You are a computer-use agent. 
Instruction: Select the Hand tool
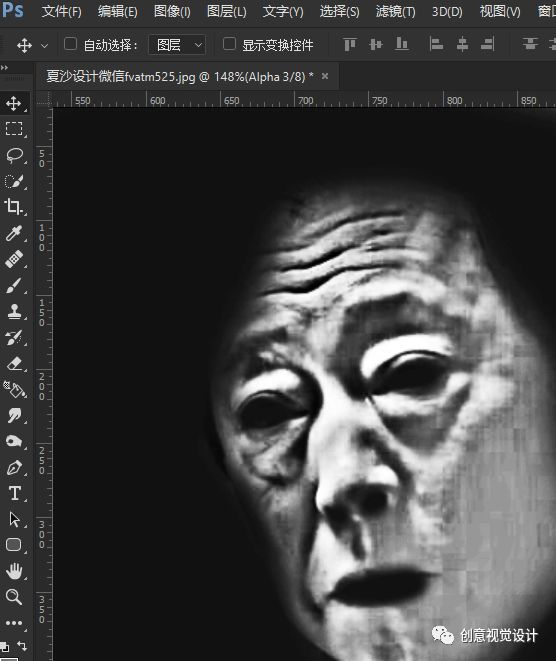[x=14, y=571]
